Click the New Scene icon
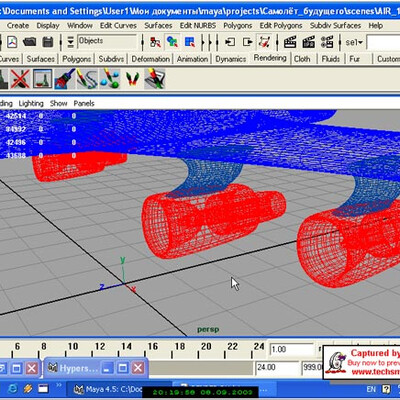 (x=13, y=42)
